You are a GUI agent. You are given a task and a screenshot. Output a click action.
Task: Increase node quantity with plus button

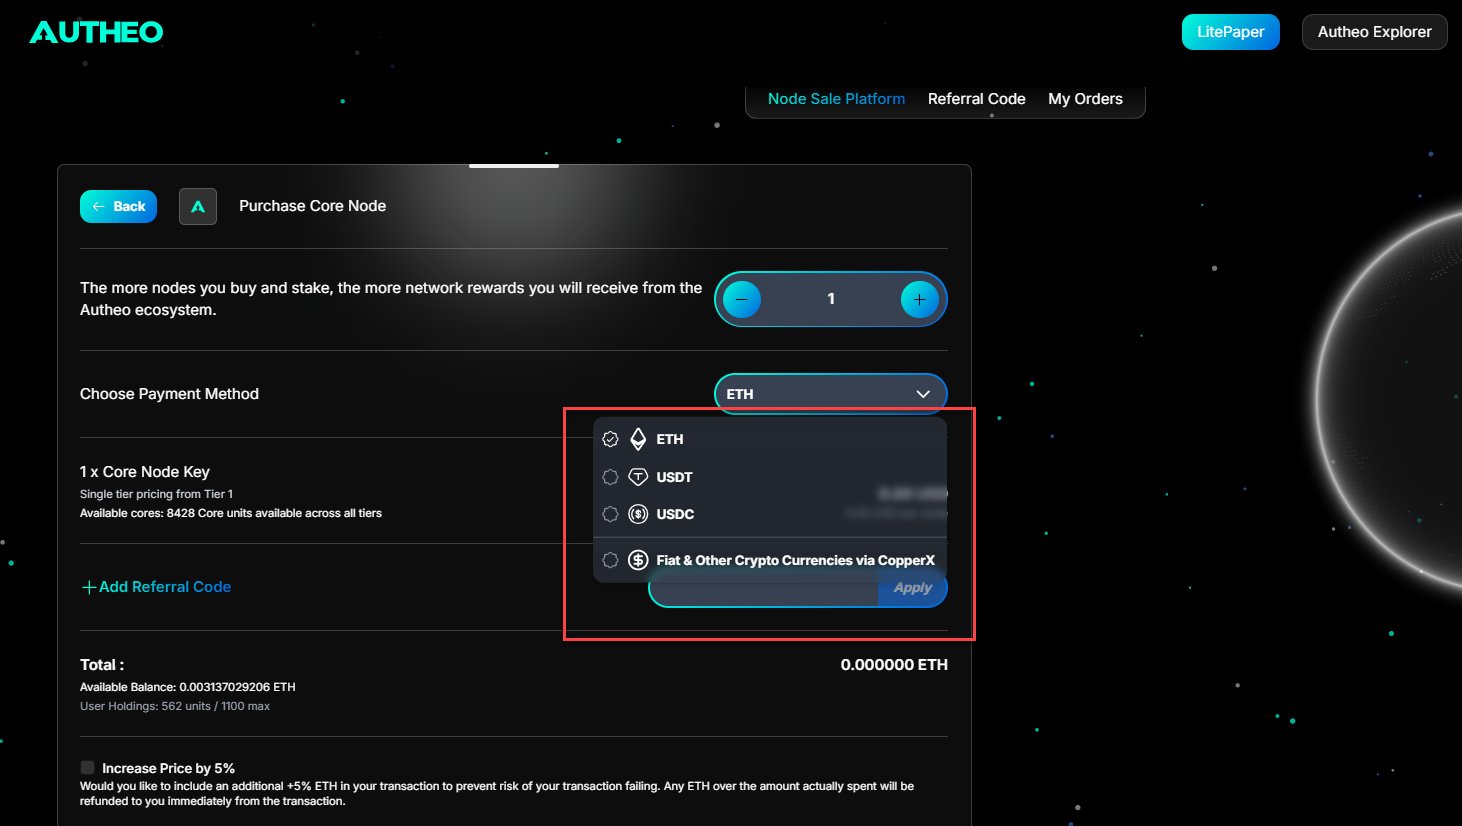(919, 299)
